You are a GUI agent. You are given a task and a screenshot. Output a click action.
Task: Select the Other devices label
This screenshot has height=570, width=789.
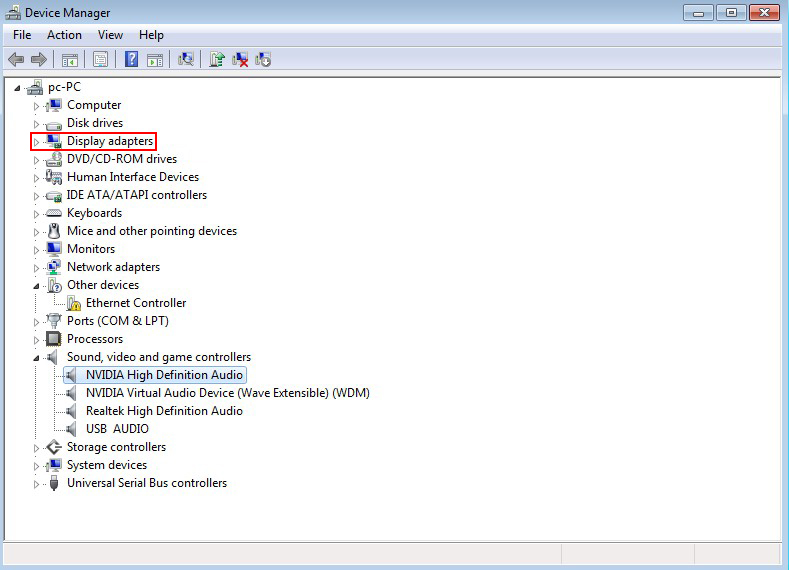point(103,285)
